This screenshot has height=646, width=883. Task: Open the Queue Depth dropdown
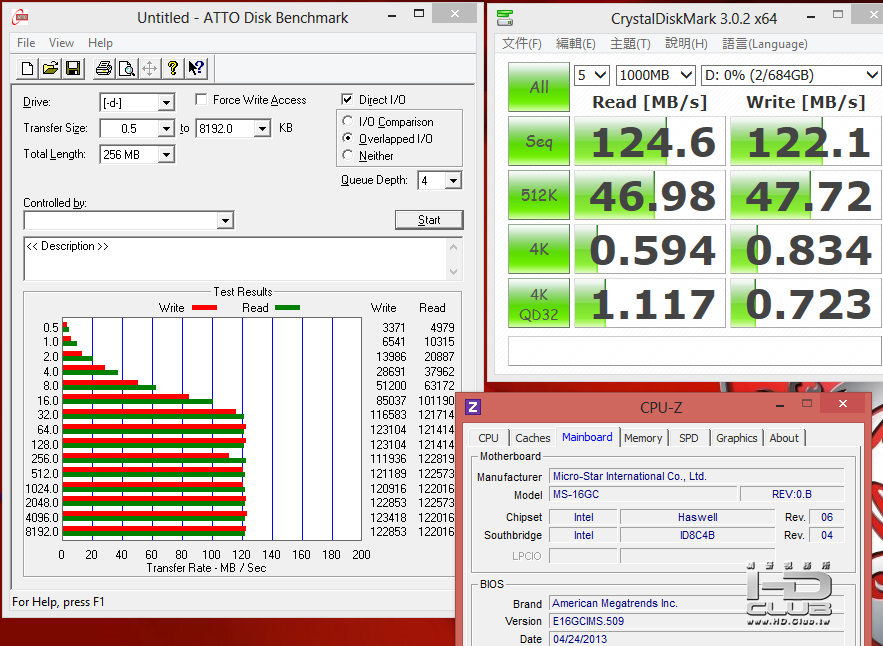(453, 181)
